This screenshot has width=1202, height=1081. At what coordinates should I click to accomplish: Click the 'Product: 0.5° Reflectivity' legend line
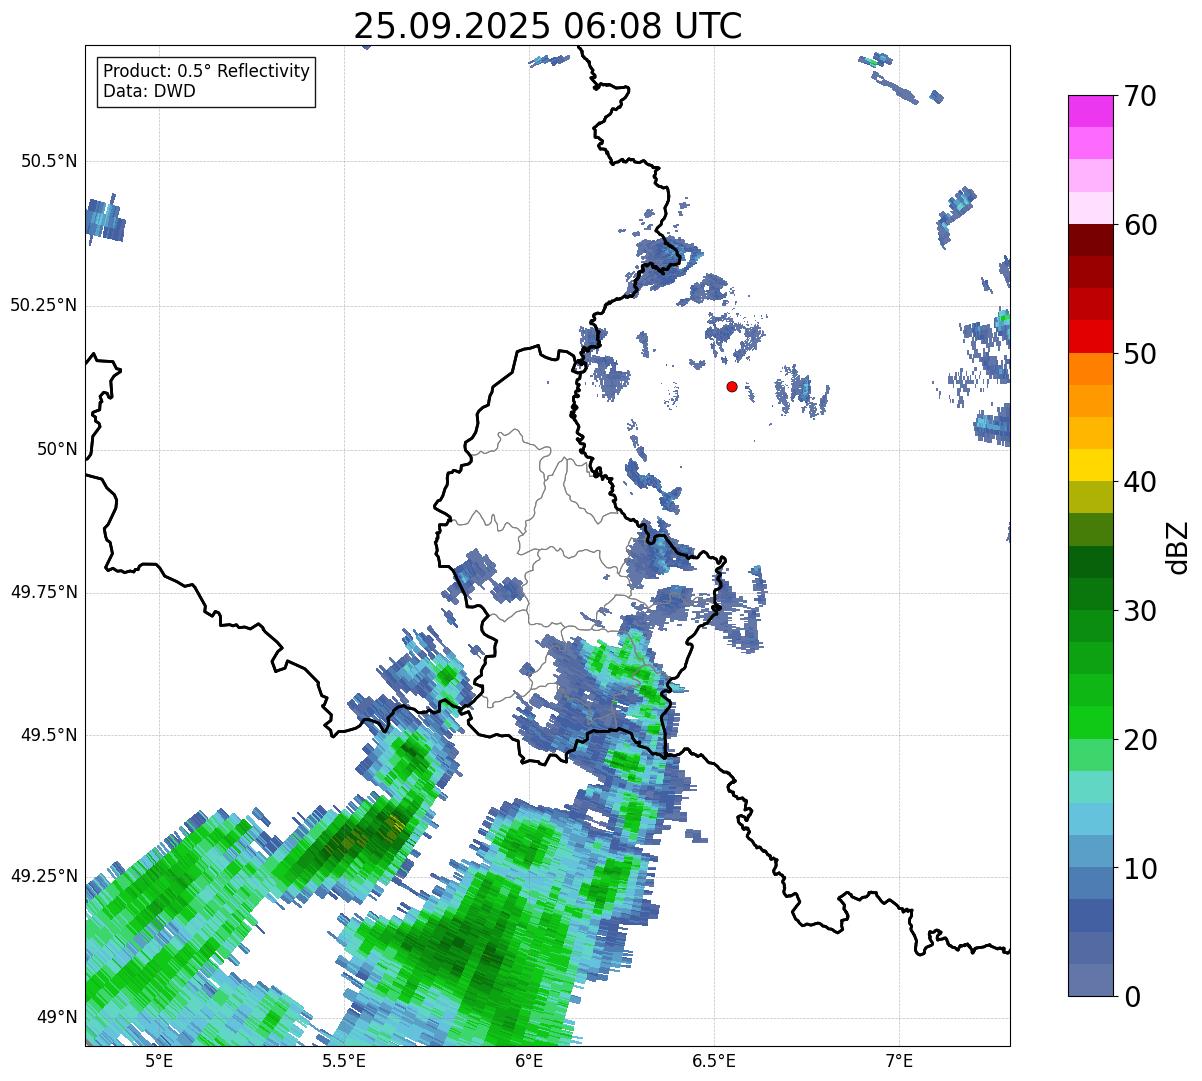click(207, 72)
